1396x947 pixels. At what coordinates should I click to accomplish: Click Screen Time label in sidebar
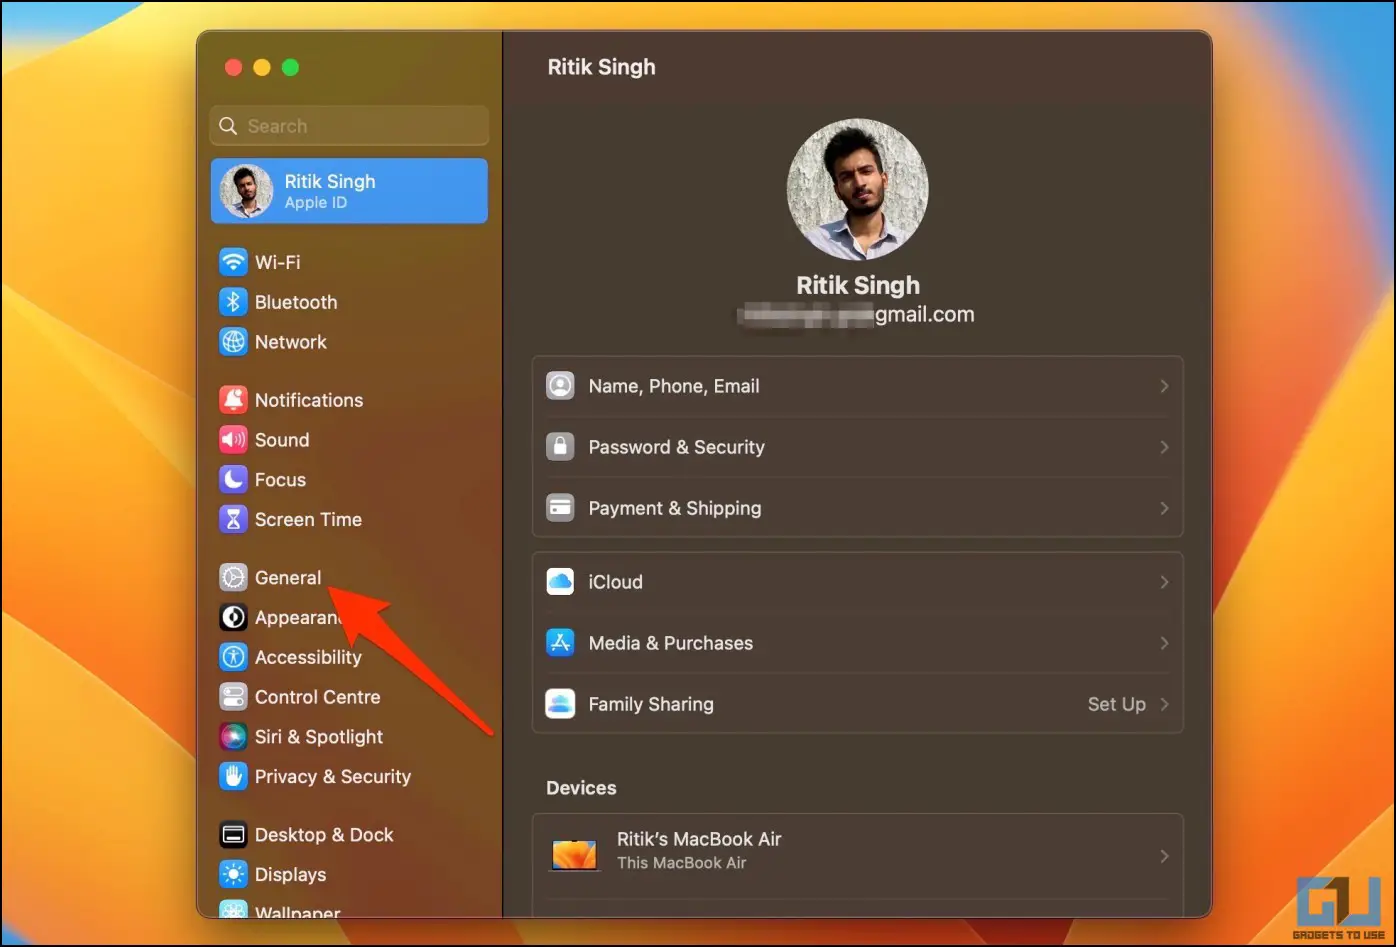[308, 520]
